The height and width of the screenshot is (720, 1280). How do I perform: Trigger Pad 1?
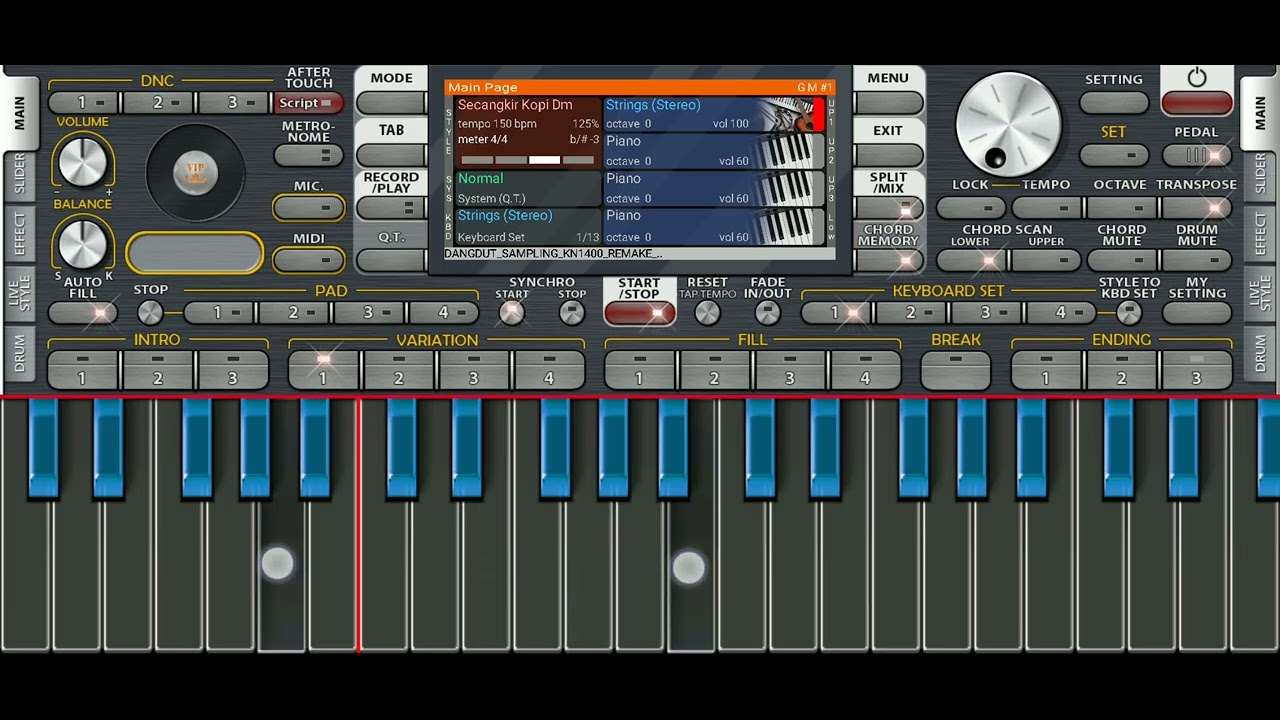[218, 312]
